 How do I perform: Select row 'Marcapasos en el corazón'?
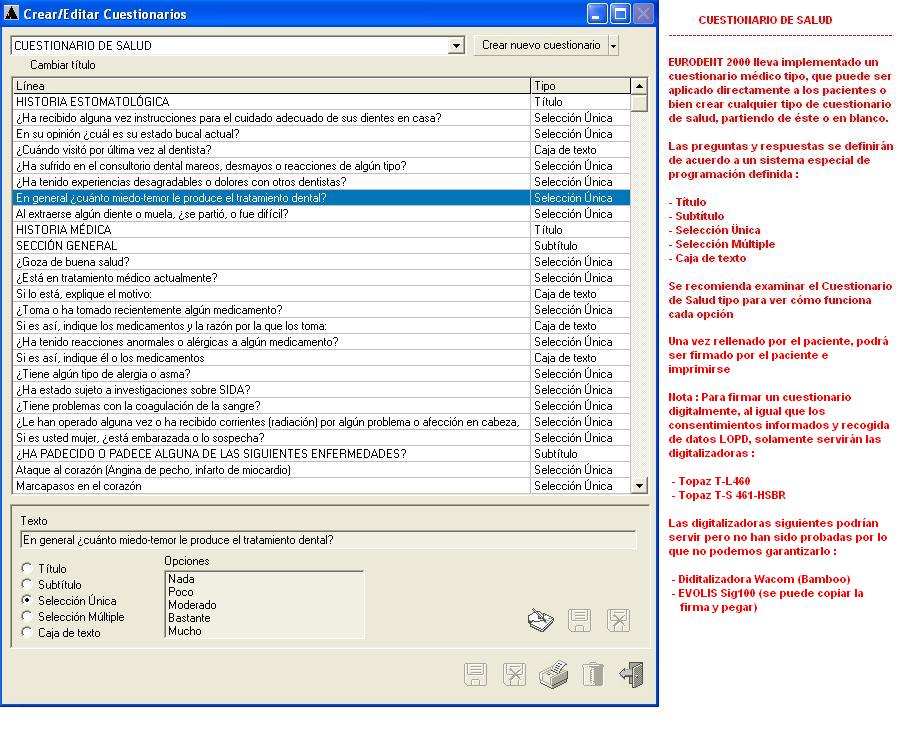pos(321,486)
